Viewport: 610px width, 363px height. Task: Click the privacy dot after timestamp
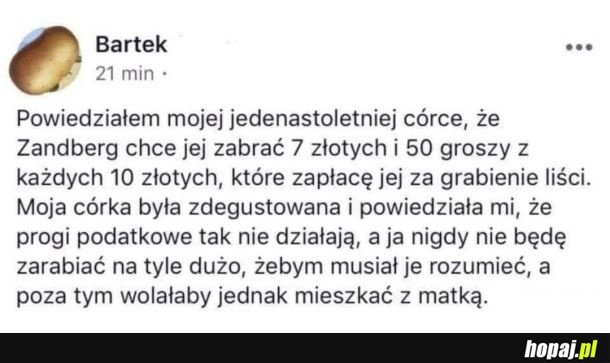click(164, 73)
